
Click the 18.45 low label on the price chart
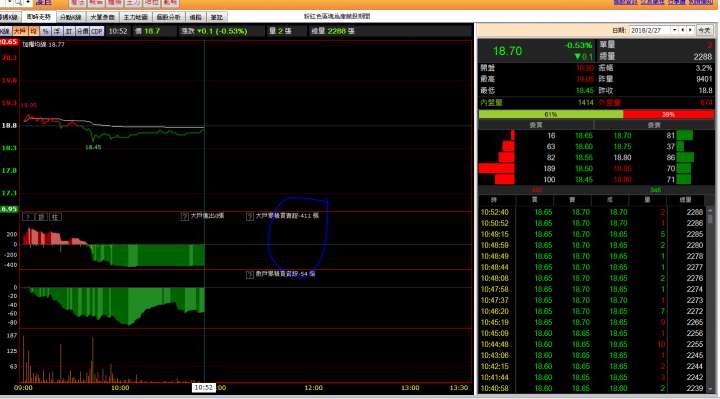tap(93, 147)
